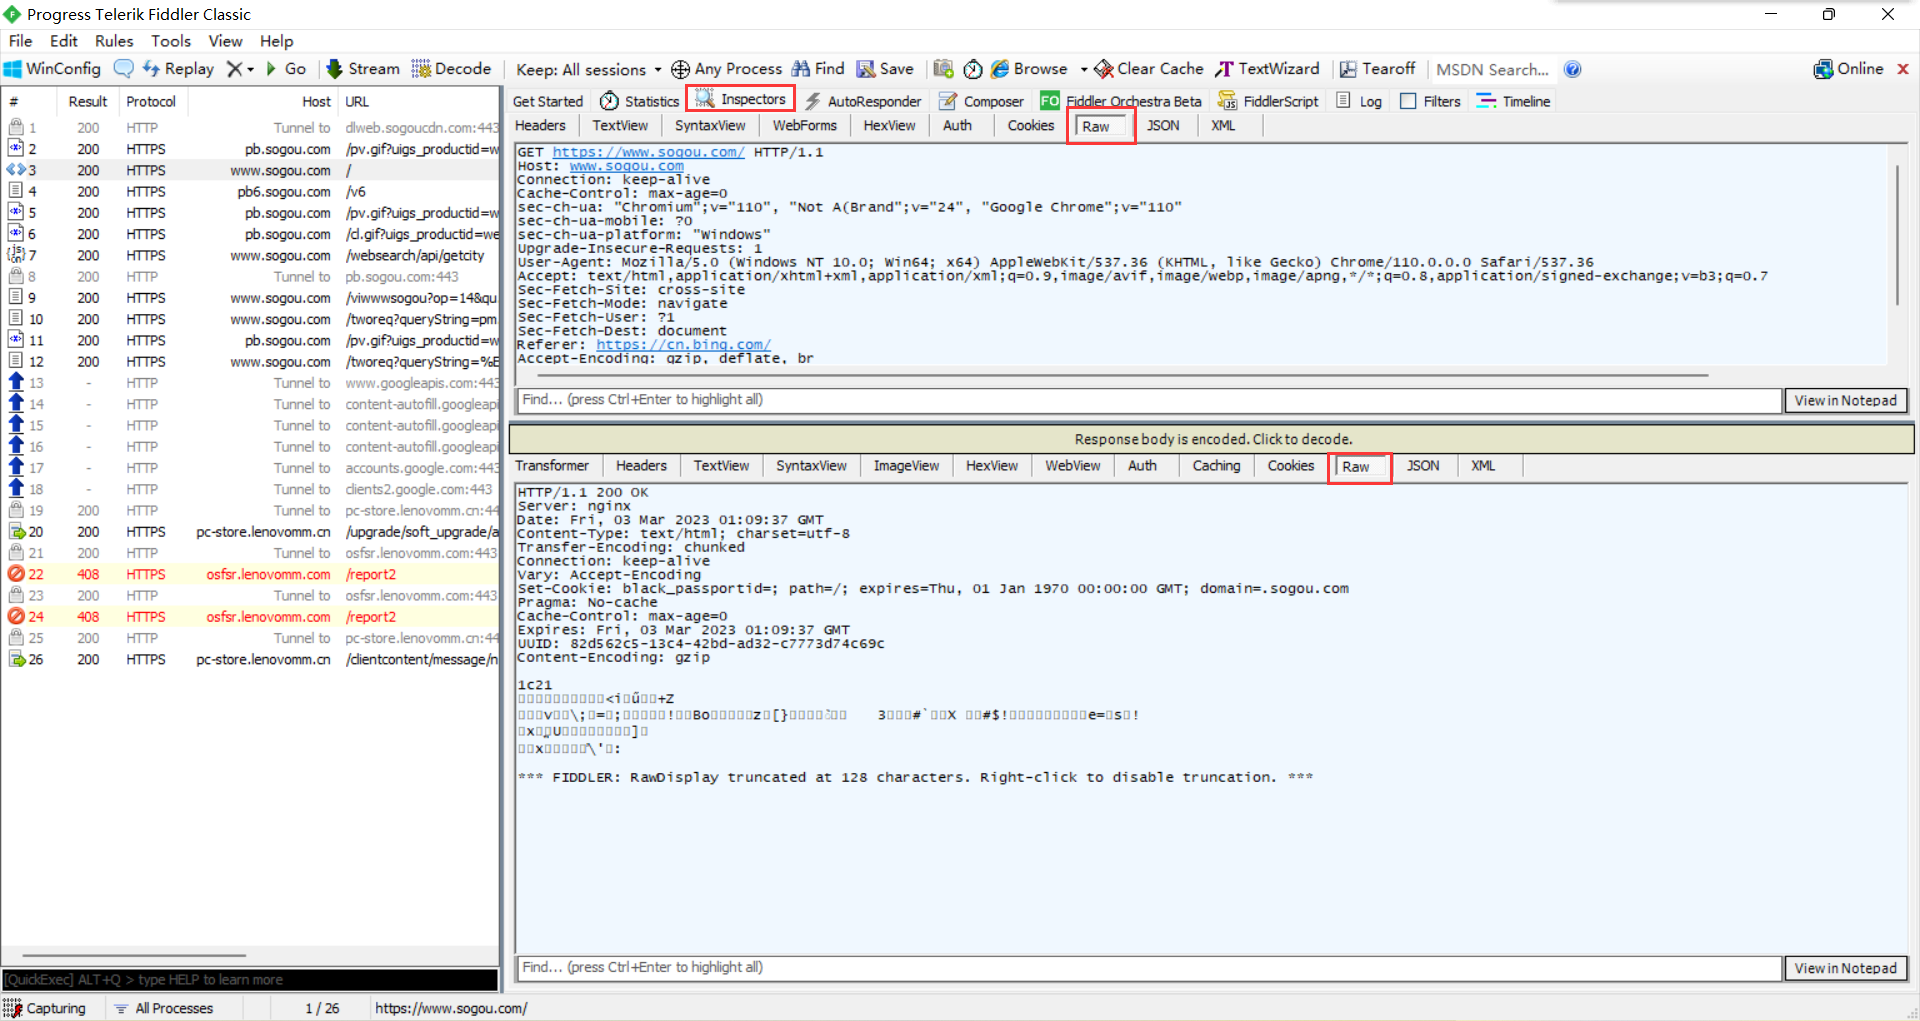Select request Headers inspector tab
This screenshot has width=1920, height=1021.
540,125
